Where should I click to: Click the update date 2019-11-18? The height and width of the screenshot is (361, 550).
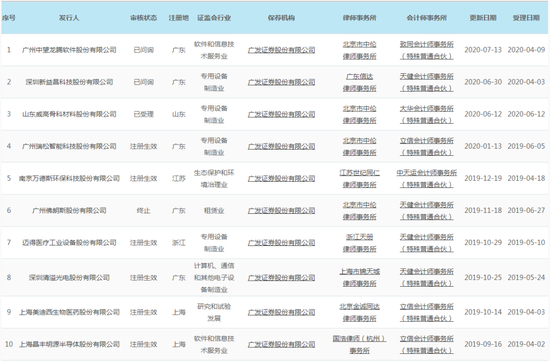click(483, 210)
